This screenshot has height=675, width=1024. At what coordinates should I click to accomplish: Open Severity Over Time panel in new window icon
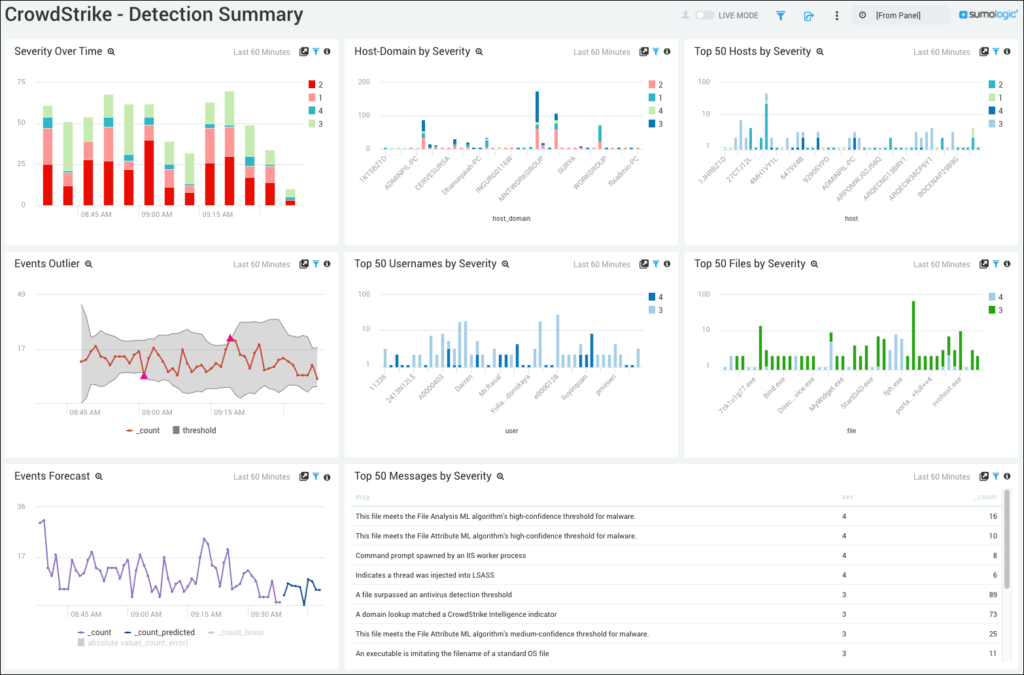point(304,52)
